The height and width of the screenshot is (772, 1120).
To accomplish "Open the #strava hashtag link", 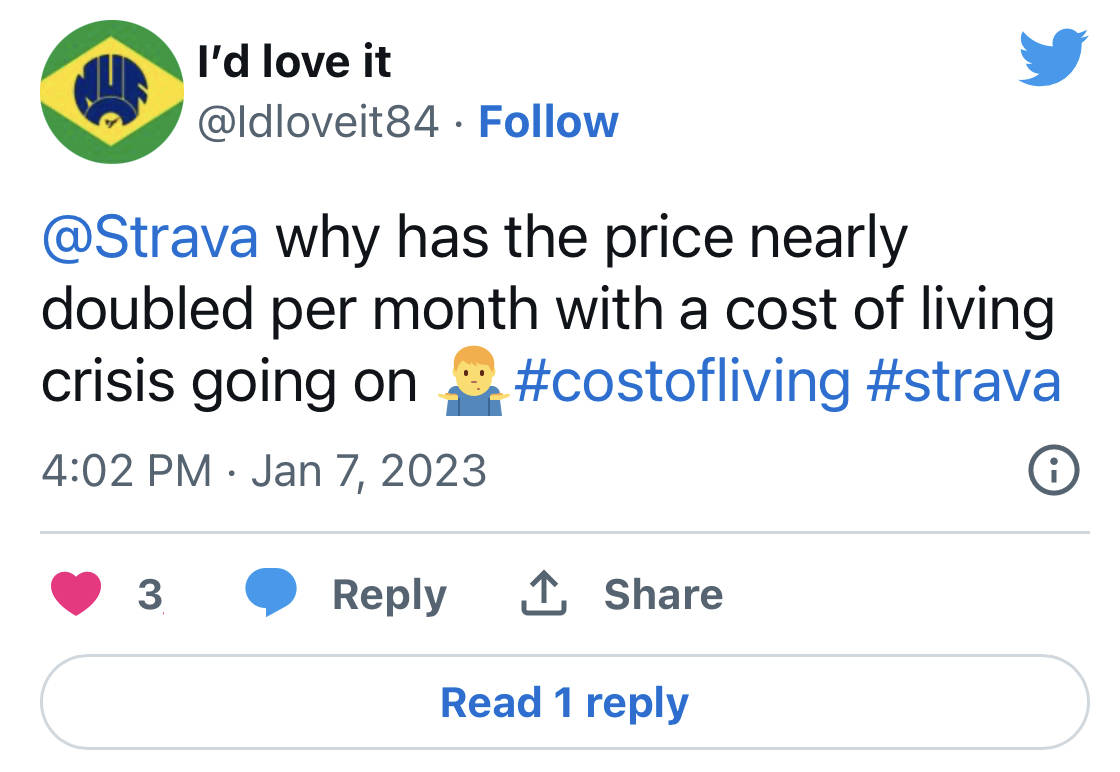I will (963, 383).
